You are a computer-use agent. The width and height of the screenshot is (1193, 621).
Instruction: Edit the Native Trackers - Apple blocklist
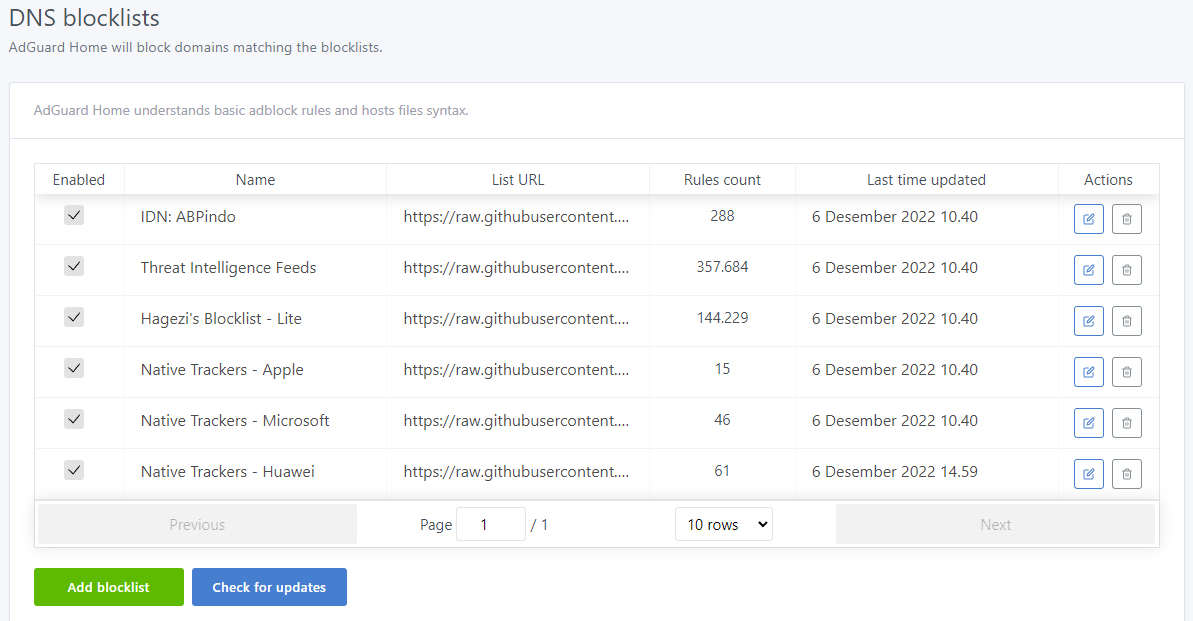[x=1088, y=371]
